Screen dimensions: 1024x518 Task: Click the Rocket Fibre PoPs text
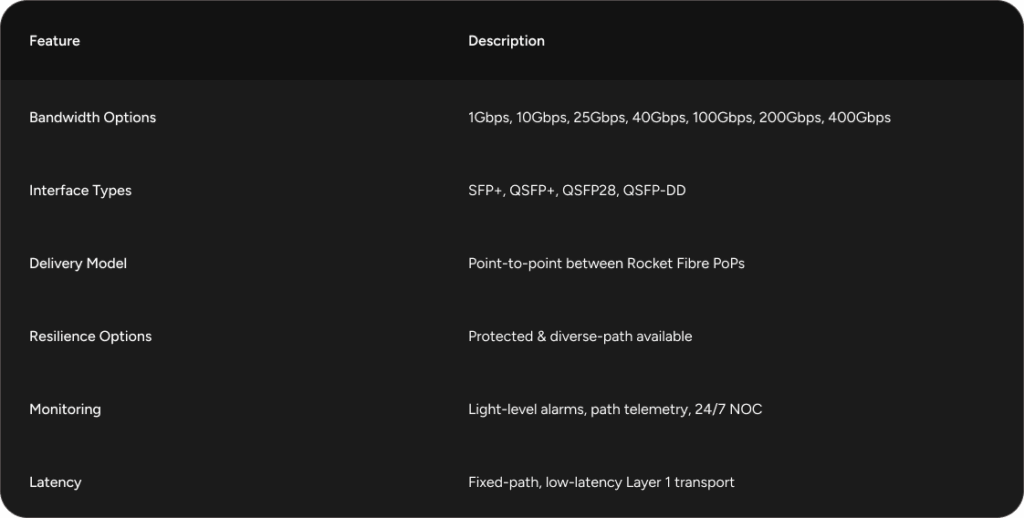pos(685,263)
